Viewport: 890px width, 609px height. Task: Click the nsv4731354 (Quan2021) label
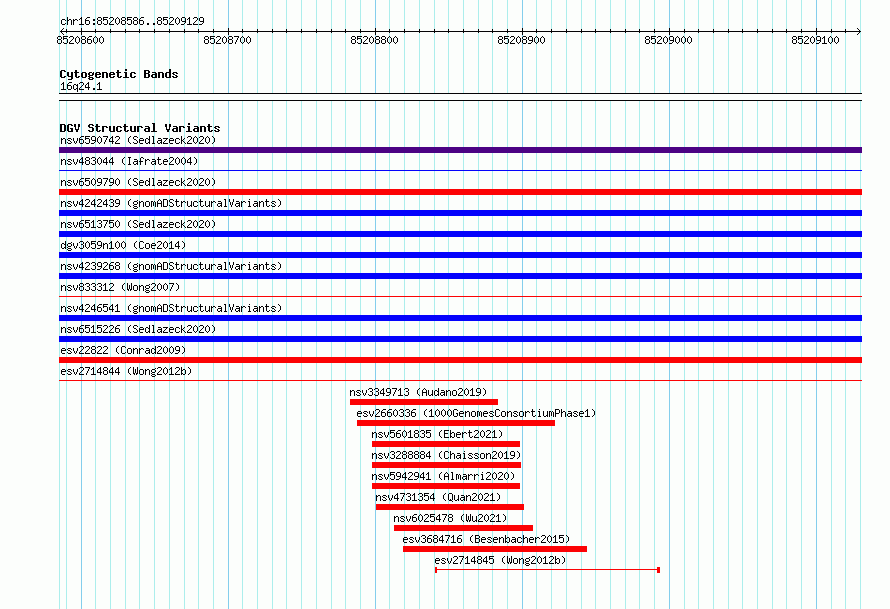[438, 497]
